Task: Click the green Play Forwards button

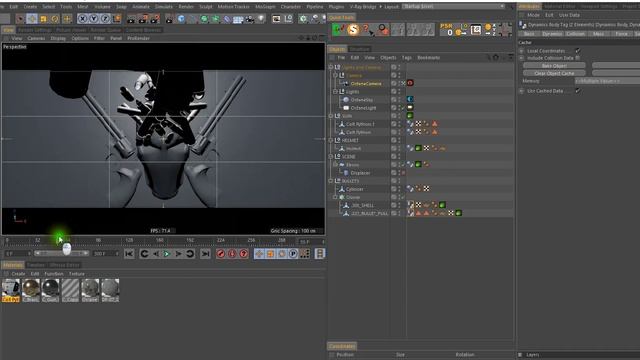Action: (167, 254)
